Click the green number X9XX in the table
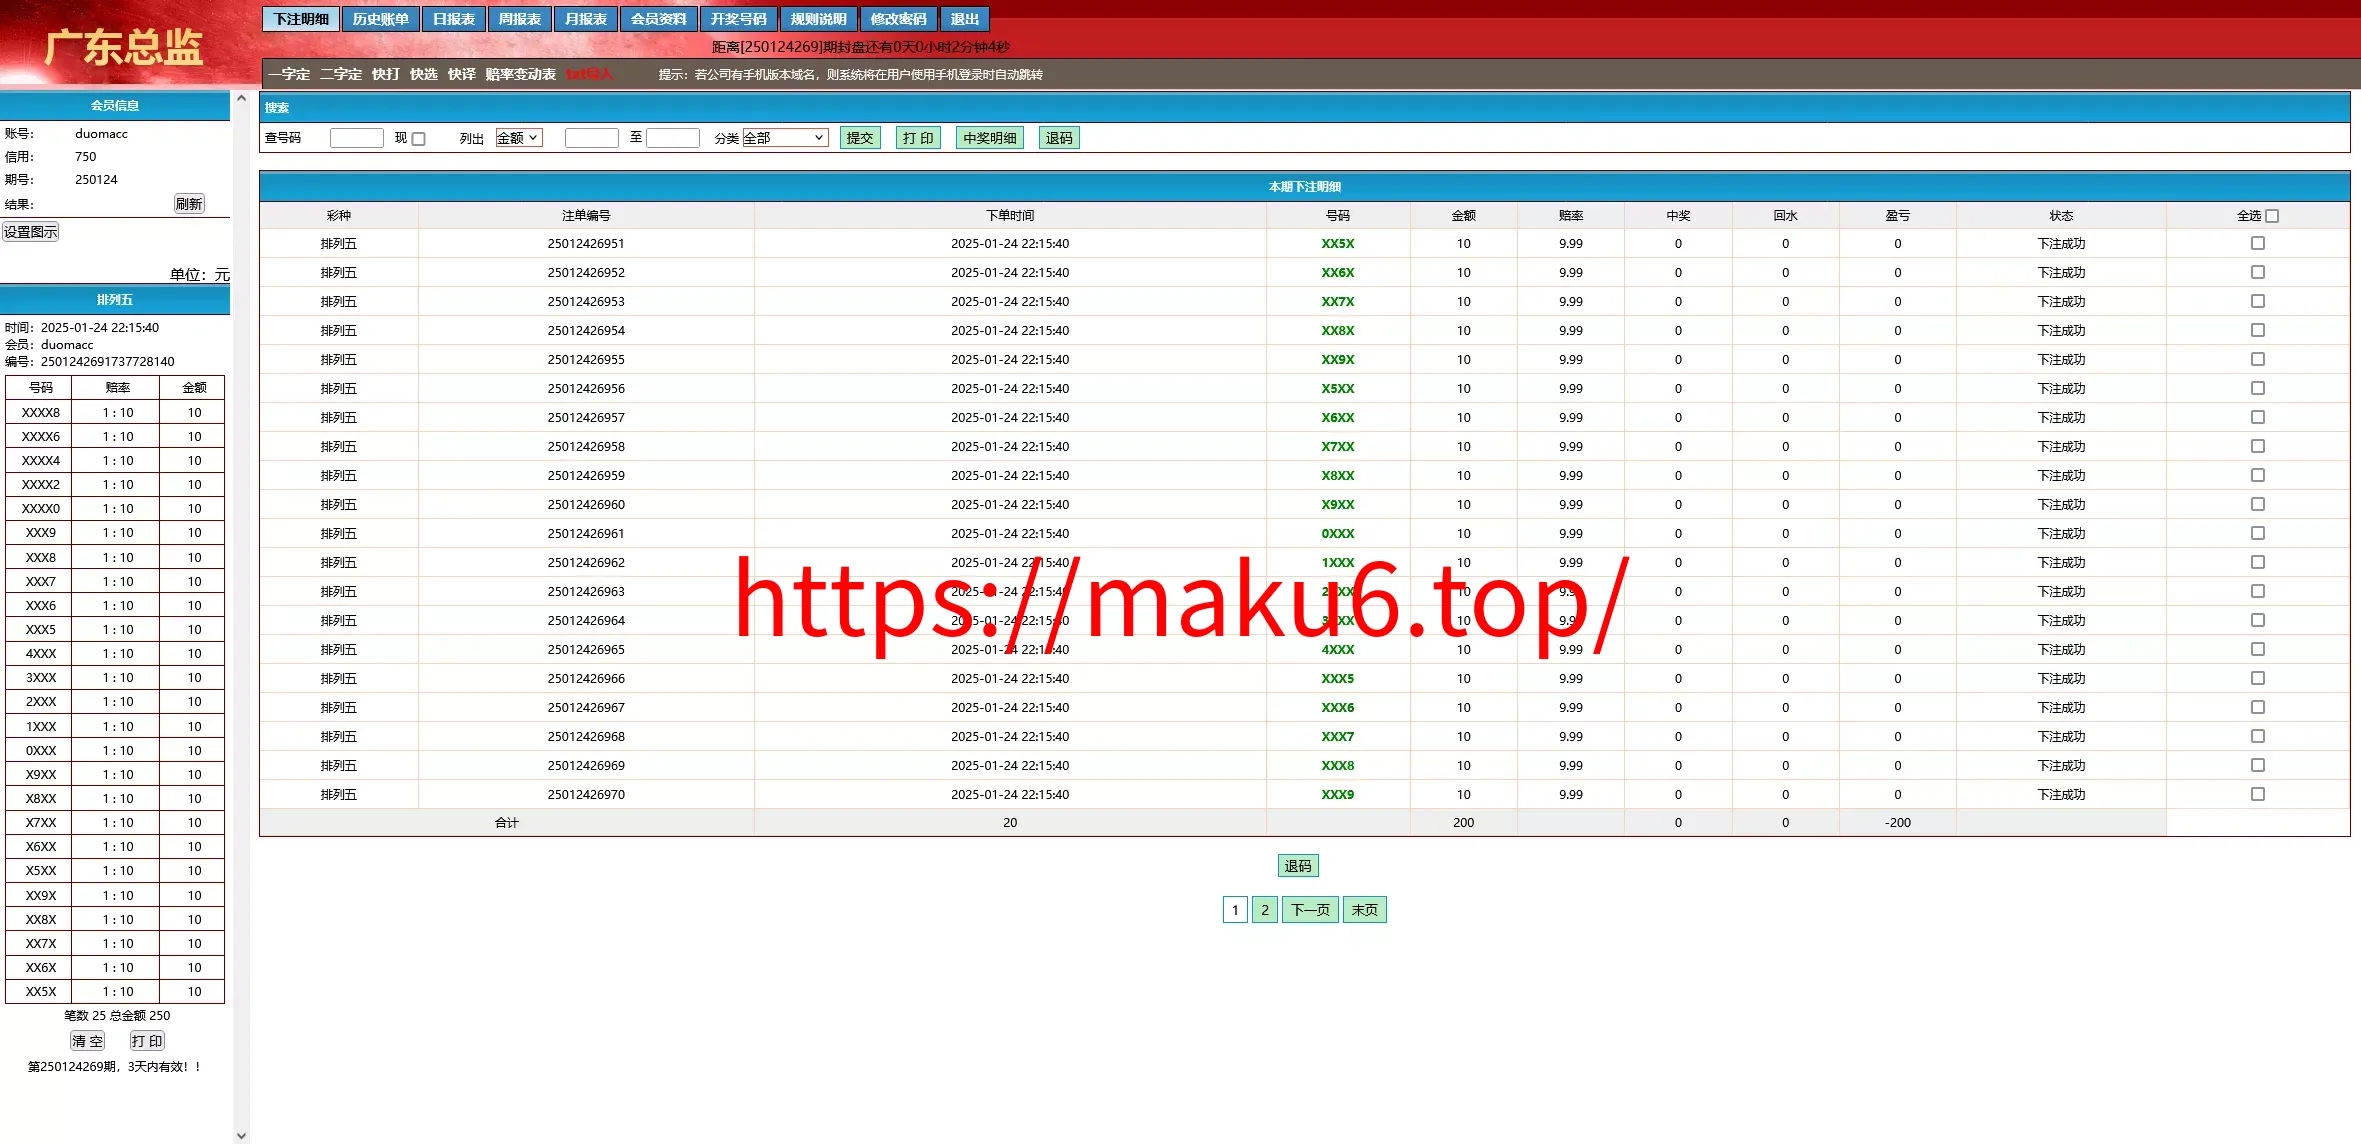The image size is (2361, 1144). pyautogui.click(x=1338, y=505)
